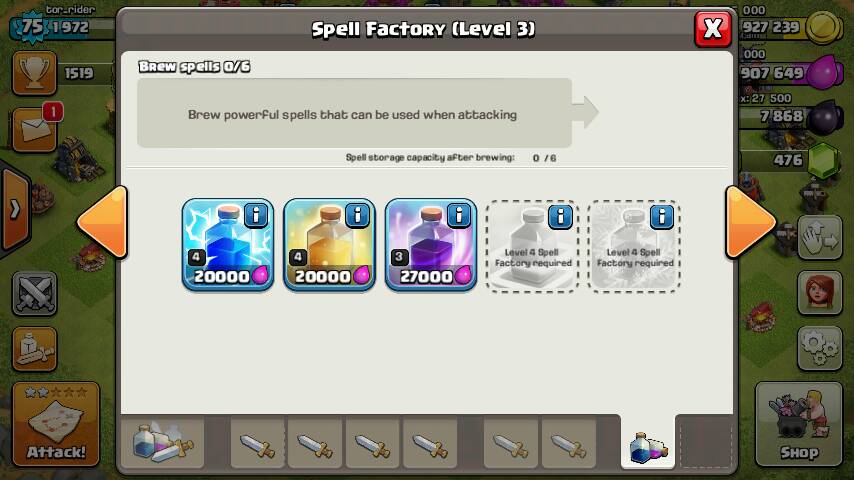View info on second locked spell
Screen dimensions: 854x480
[x=662, y=217]
